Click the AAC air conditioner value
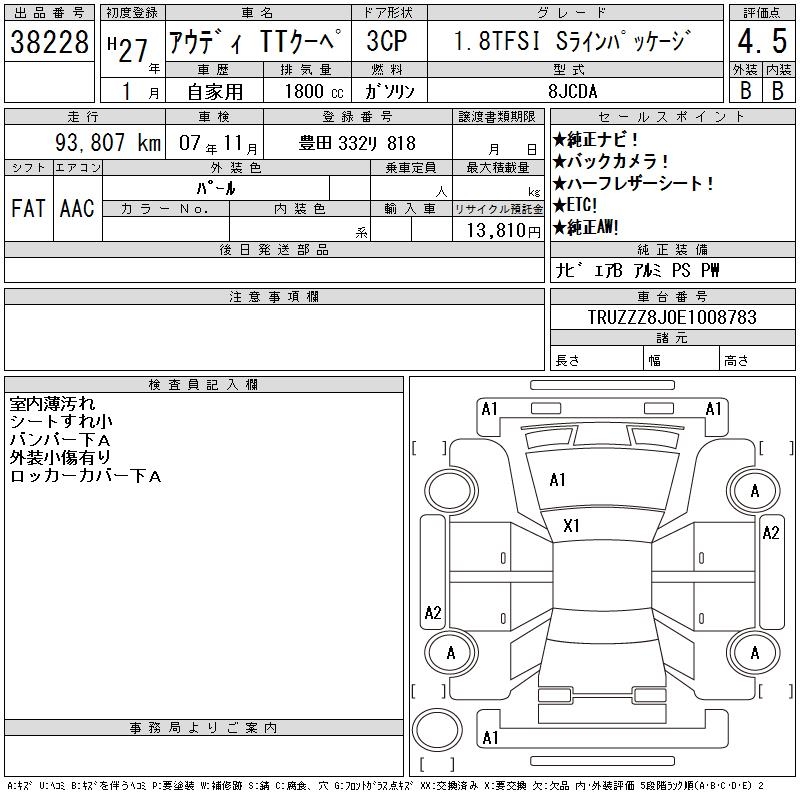 click(77, 208)
